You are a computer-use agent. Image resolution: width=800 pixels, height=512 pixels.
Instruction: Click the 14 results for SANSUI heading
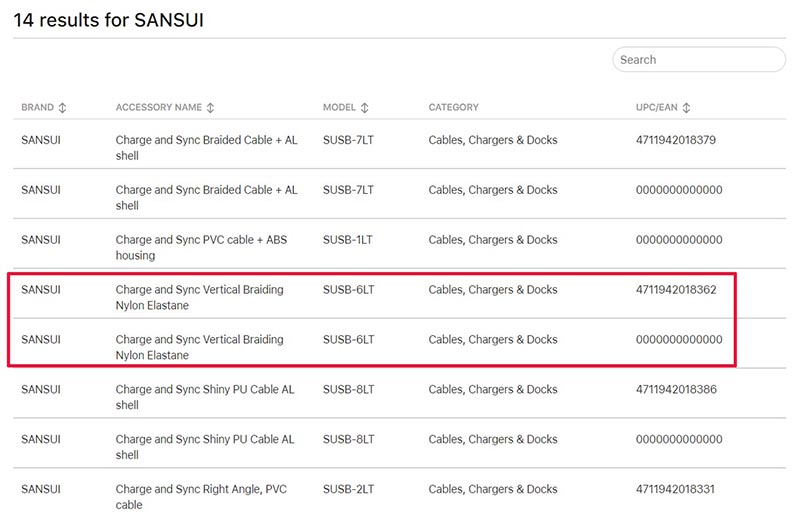click(109, 20)
